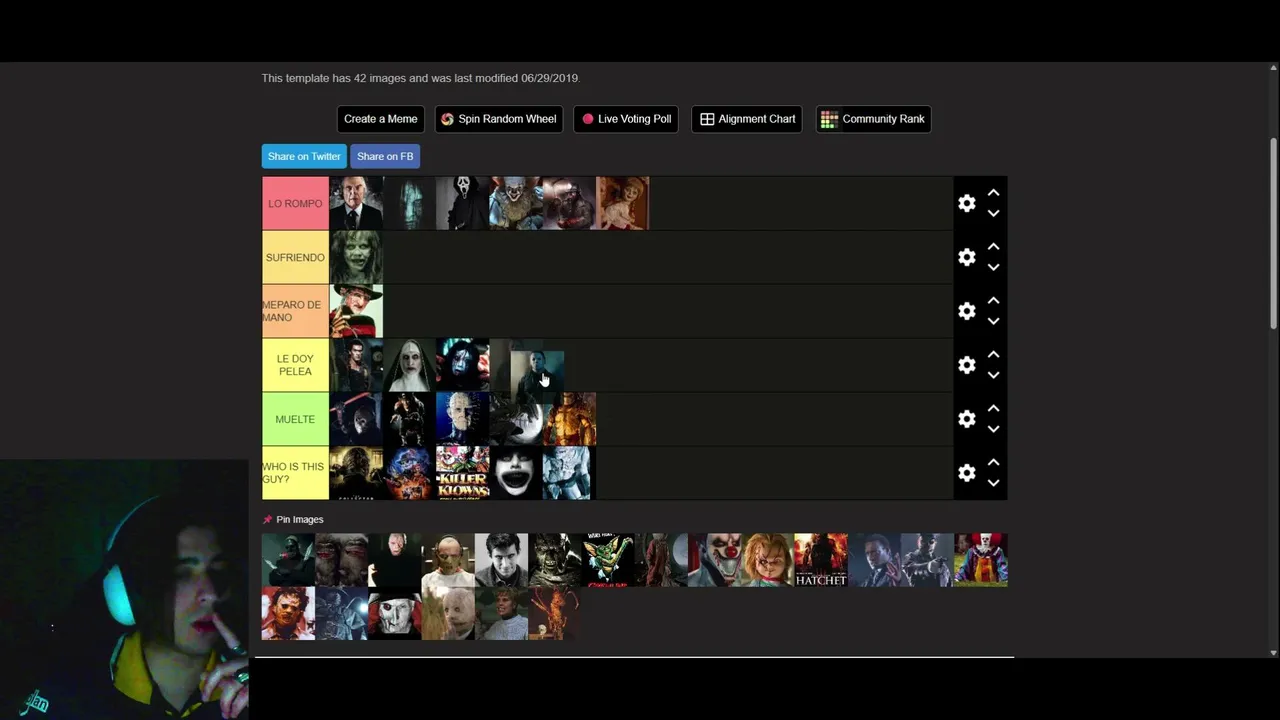The image size is (1280, 720).
Task: Move LE DOY PELEA tier up
Action: coord(993,355)
